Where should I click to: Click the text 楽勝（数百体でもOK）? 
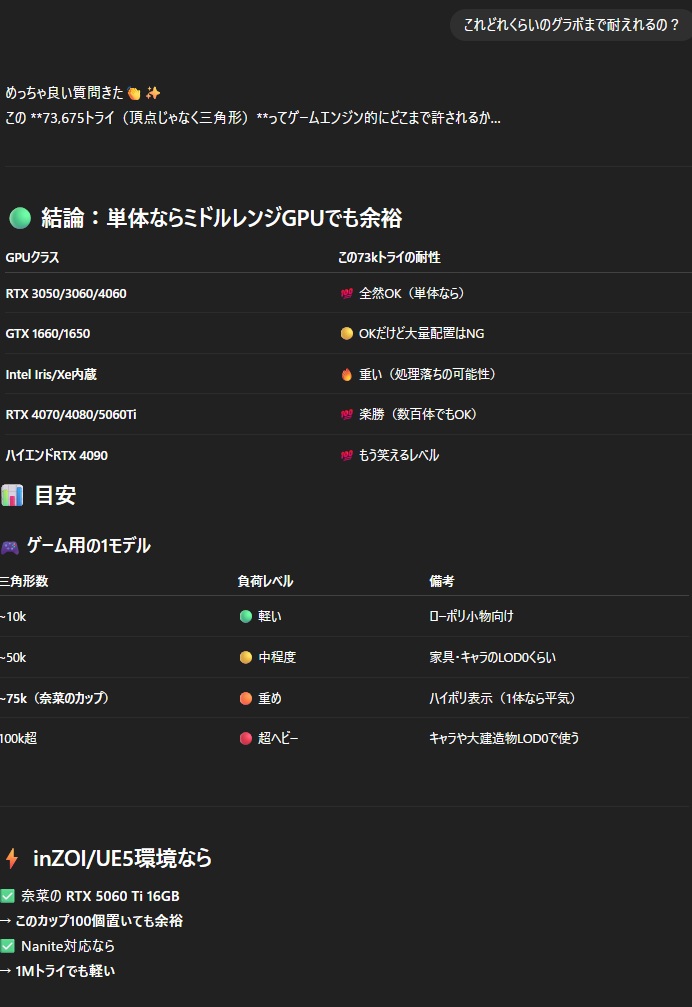[418, 415]
